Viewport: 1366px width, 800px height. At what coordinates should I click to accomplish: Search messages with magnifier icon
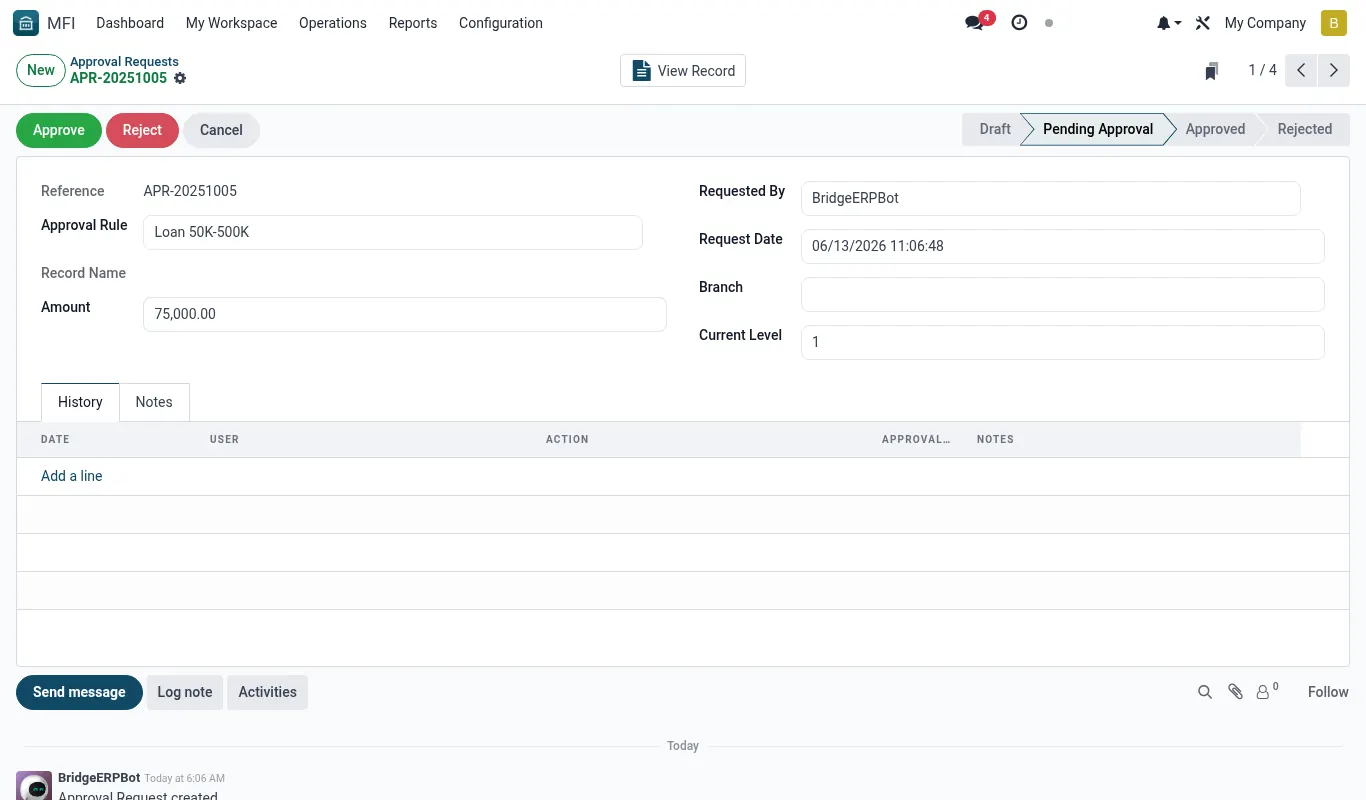click(1205, 692)
